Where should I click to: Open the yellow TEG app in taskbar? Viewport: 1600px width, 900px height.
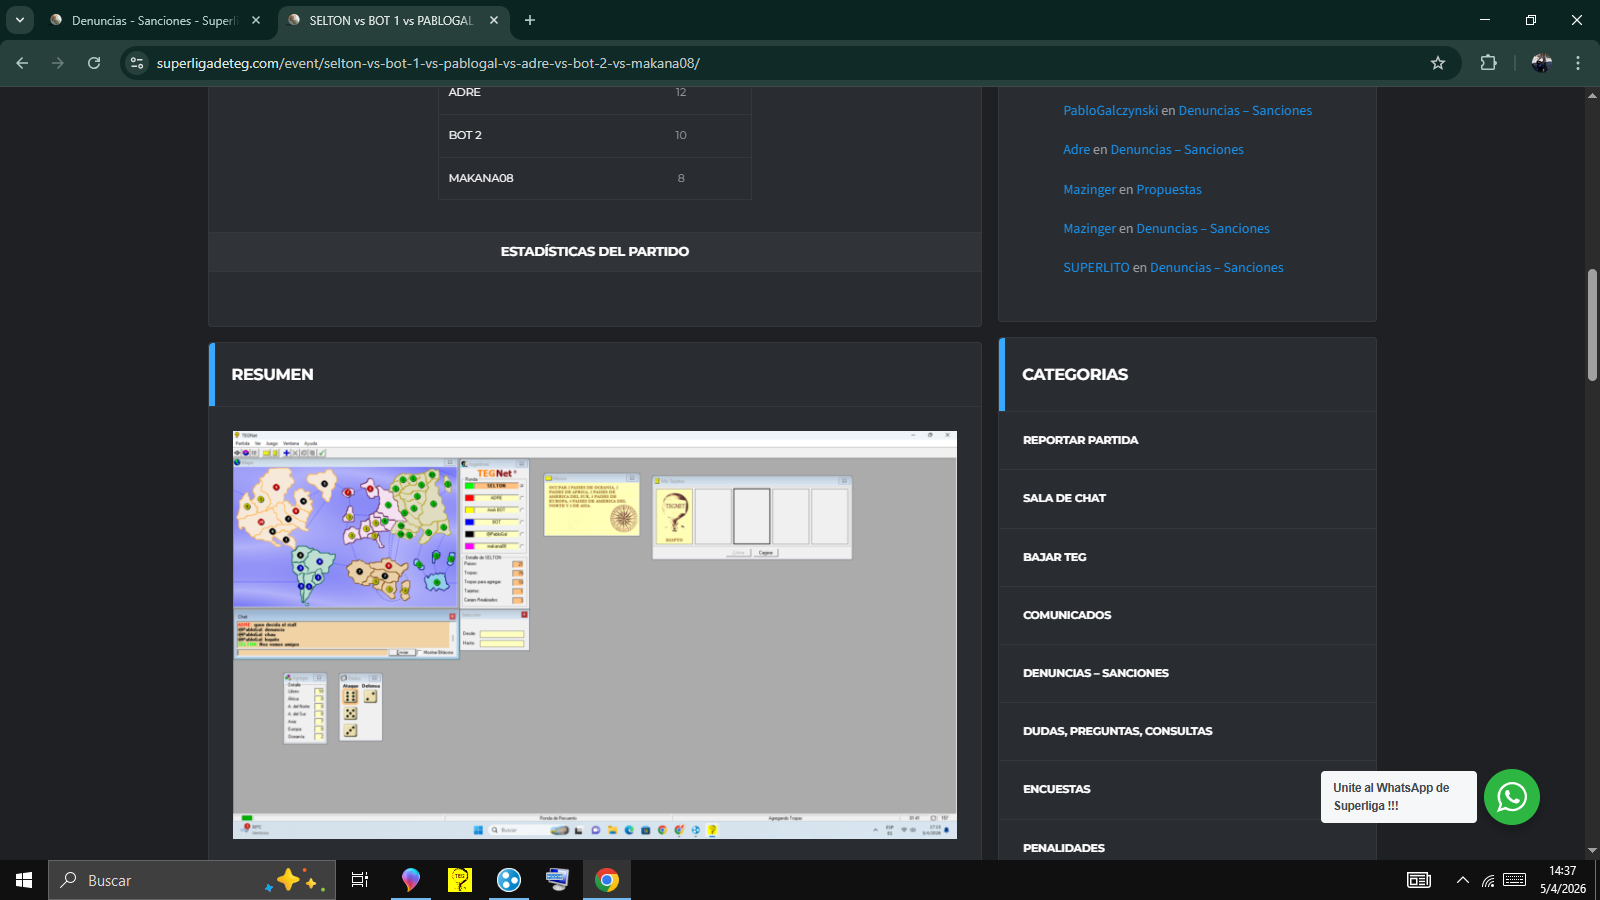[x=459, y=880]
